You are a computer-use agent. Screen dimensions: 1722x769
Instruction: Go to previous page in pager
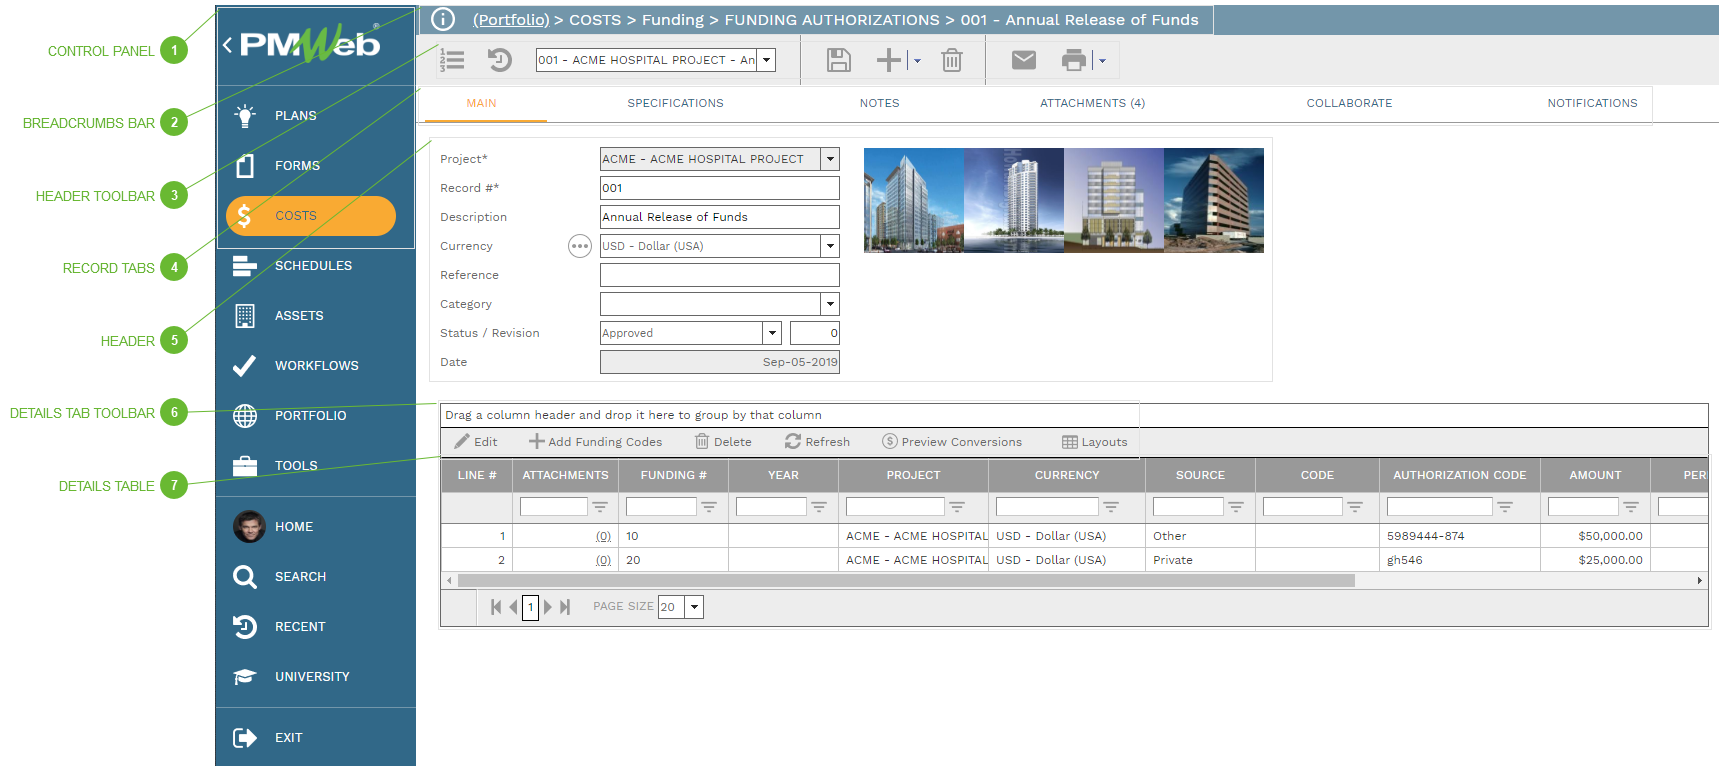(513, 607)
